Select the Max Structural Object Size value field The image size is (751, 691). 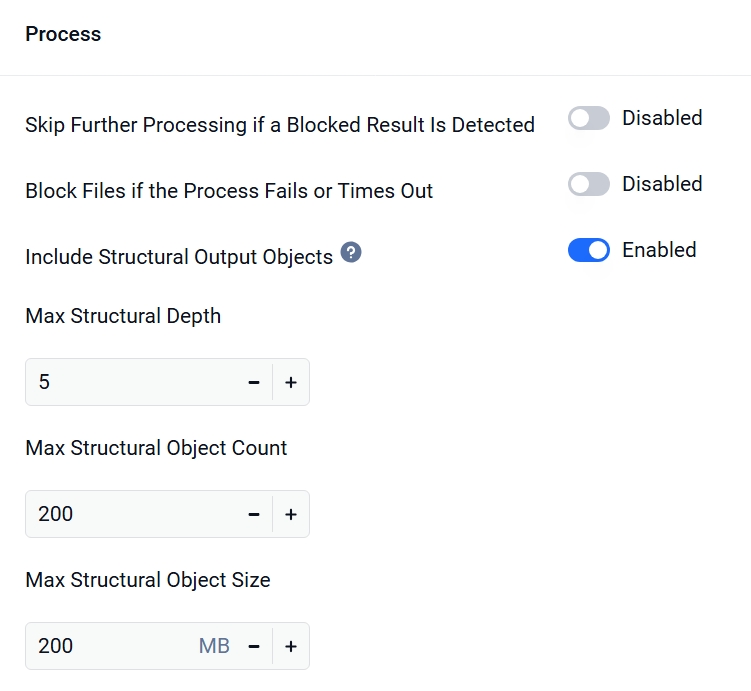point(115,646)
